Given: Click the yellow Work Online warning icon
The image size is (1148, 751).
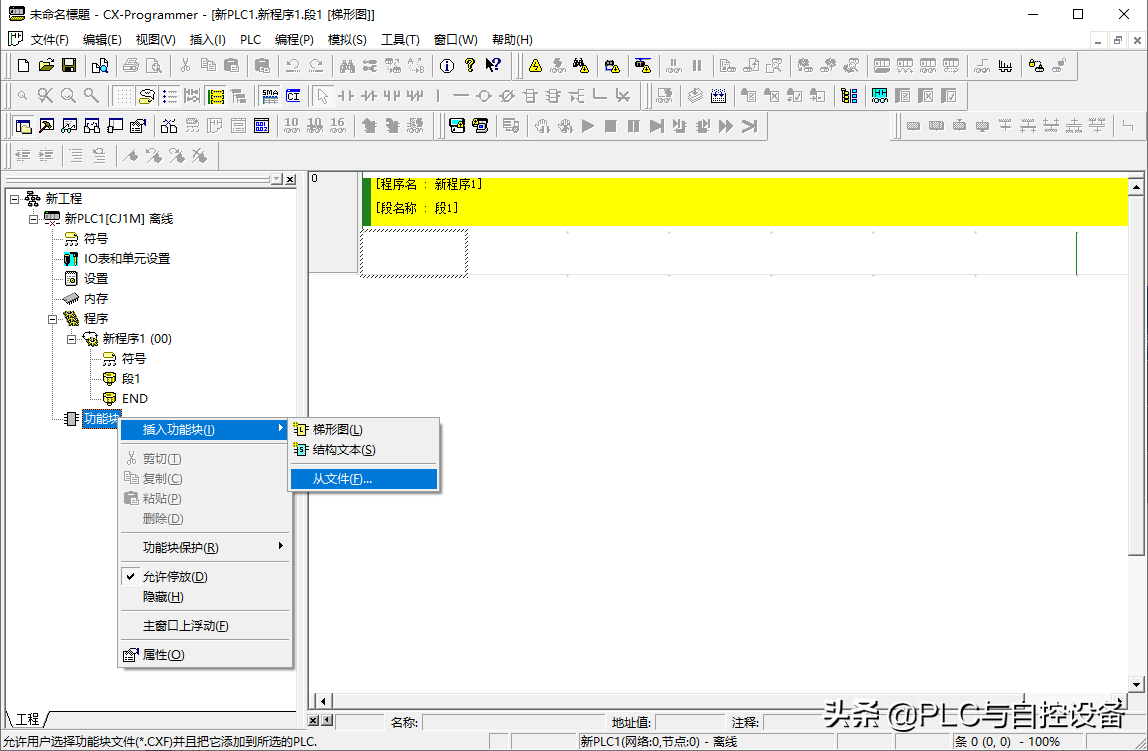Looking at the screenshot, I should tap(536, 66).
